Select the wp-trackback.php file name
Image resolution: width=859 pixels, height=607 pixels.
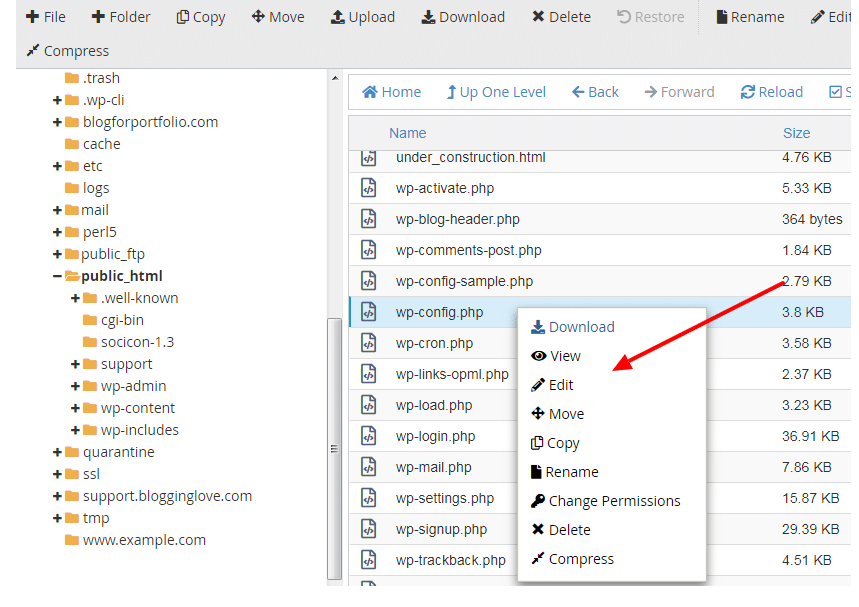pyautogui.click(x=451, y=560)
